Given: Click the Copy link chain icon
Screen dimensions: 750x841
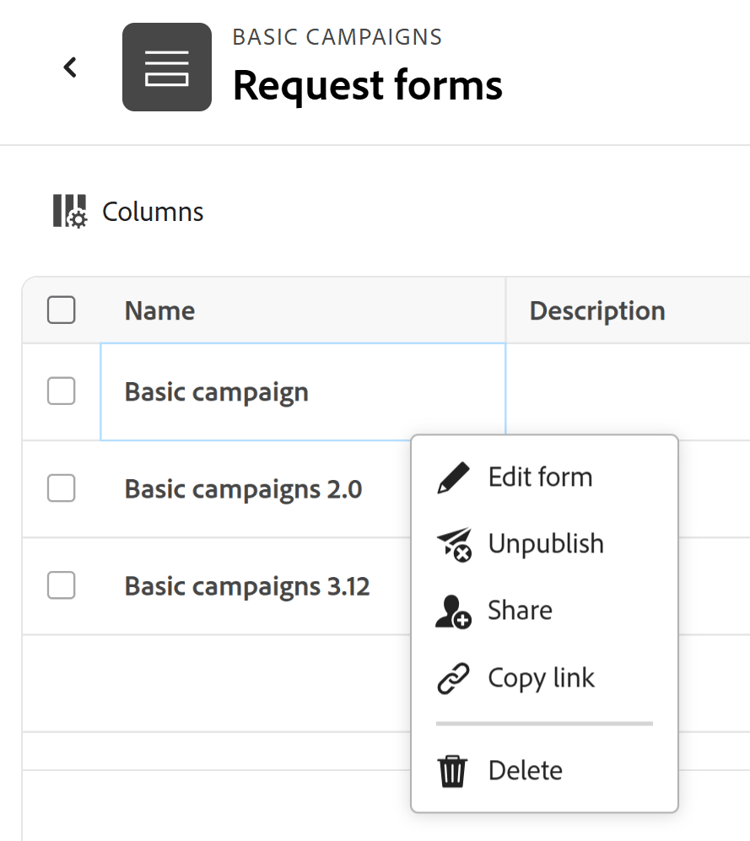Looking at the screenshot, I should click(x=454, y=678).
